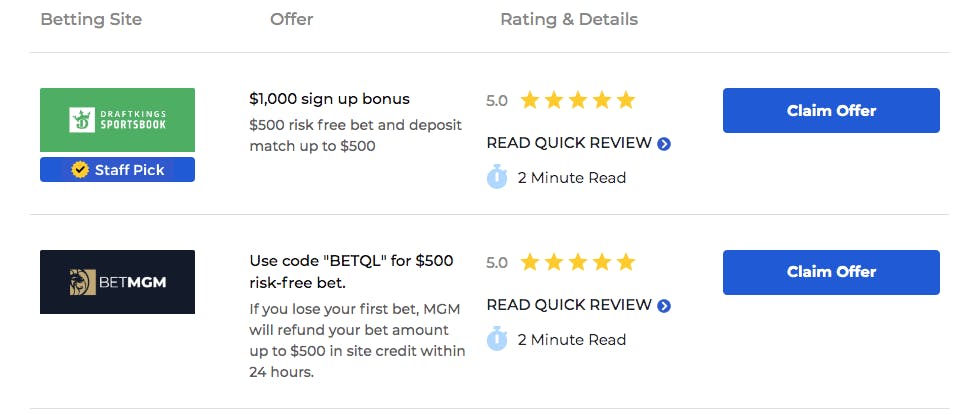The image size is (979, 415).
Task: Click the first star of DraftKings rating
Action: point(529,100)
